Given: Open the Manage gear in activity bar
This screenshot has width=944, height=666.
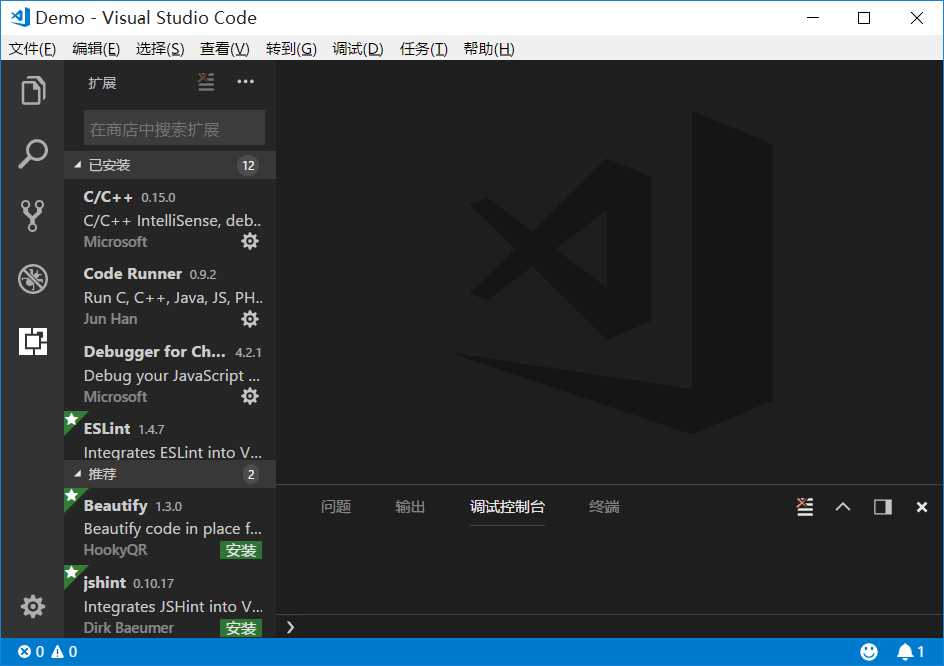Looking at the screenshot, I should point(33,606).
